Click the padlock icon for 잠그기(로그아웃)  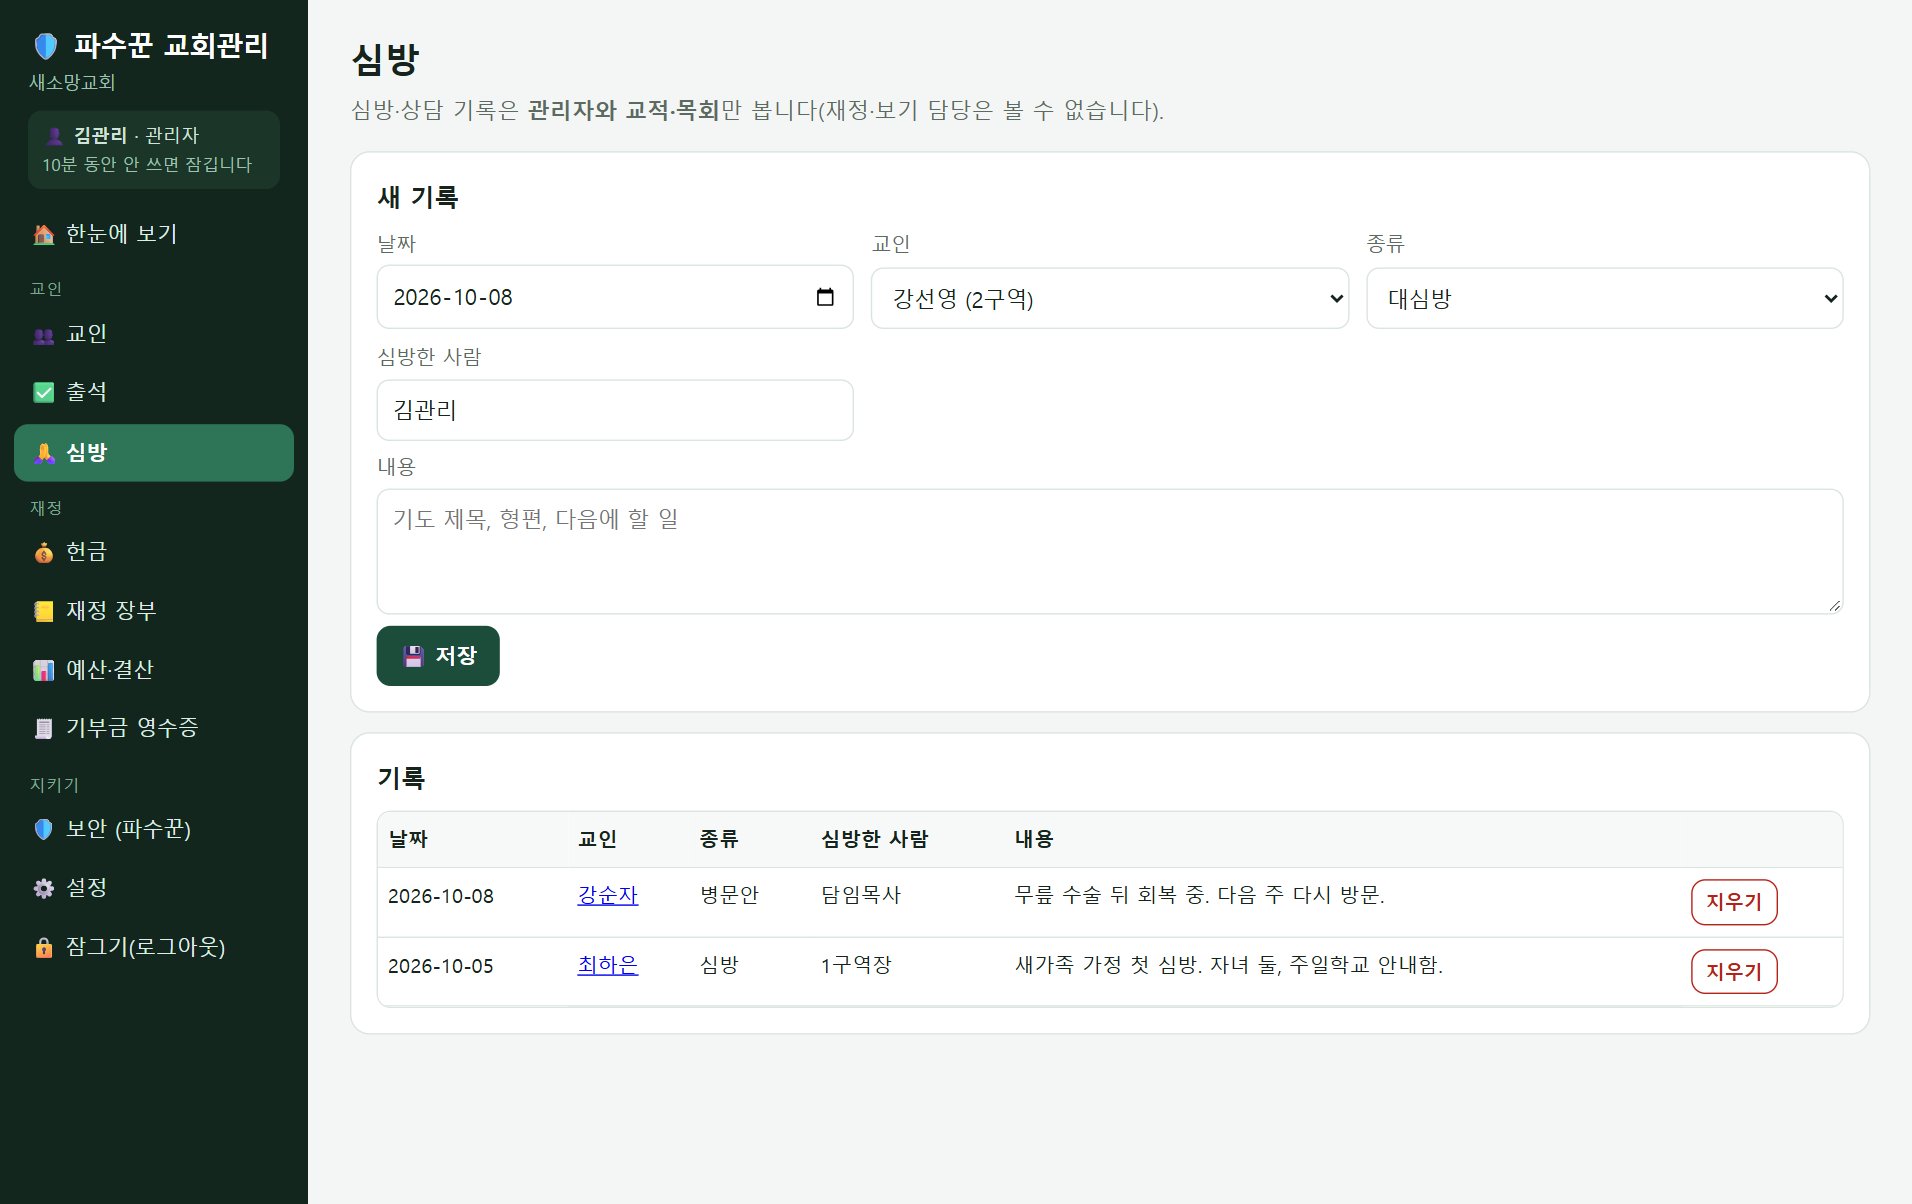(44, 947)
